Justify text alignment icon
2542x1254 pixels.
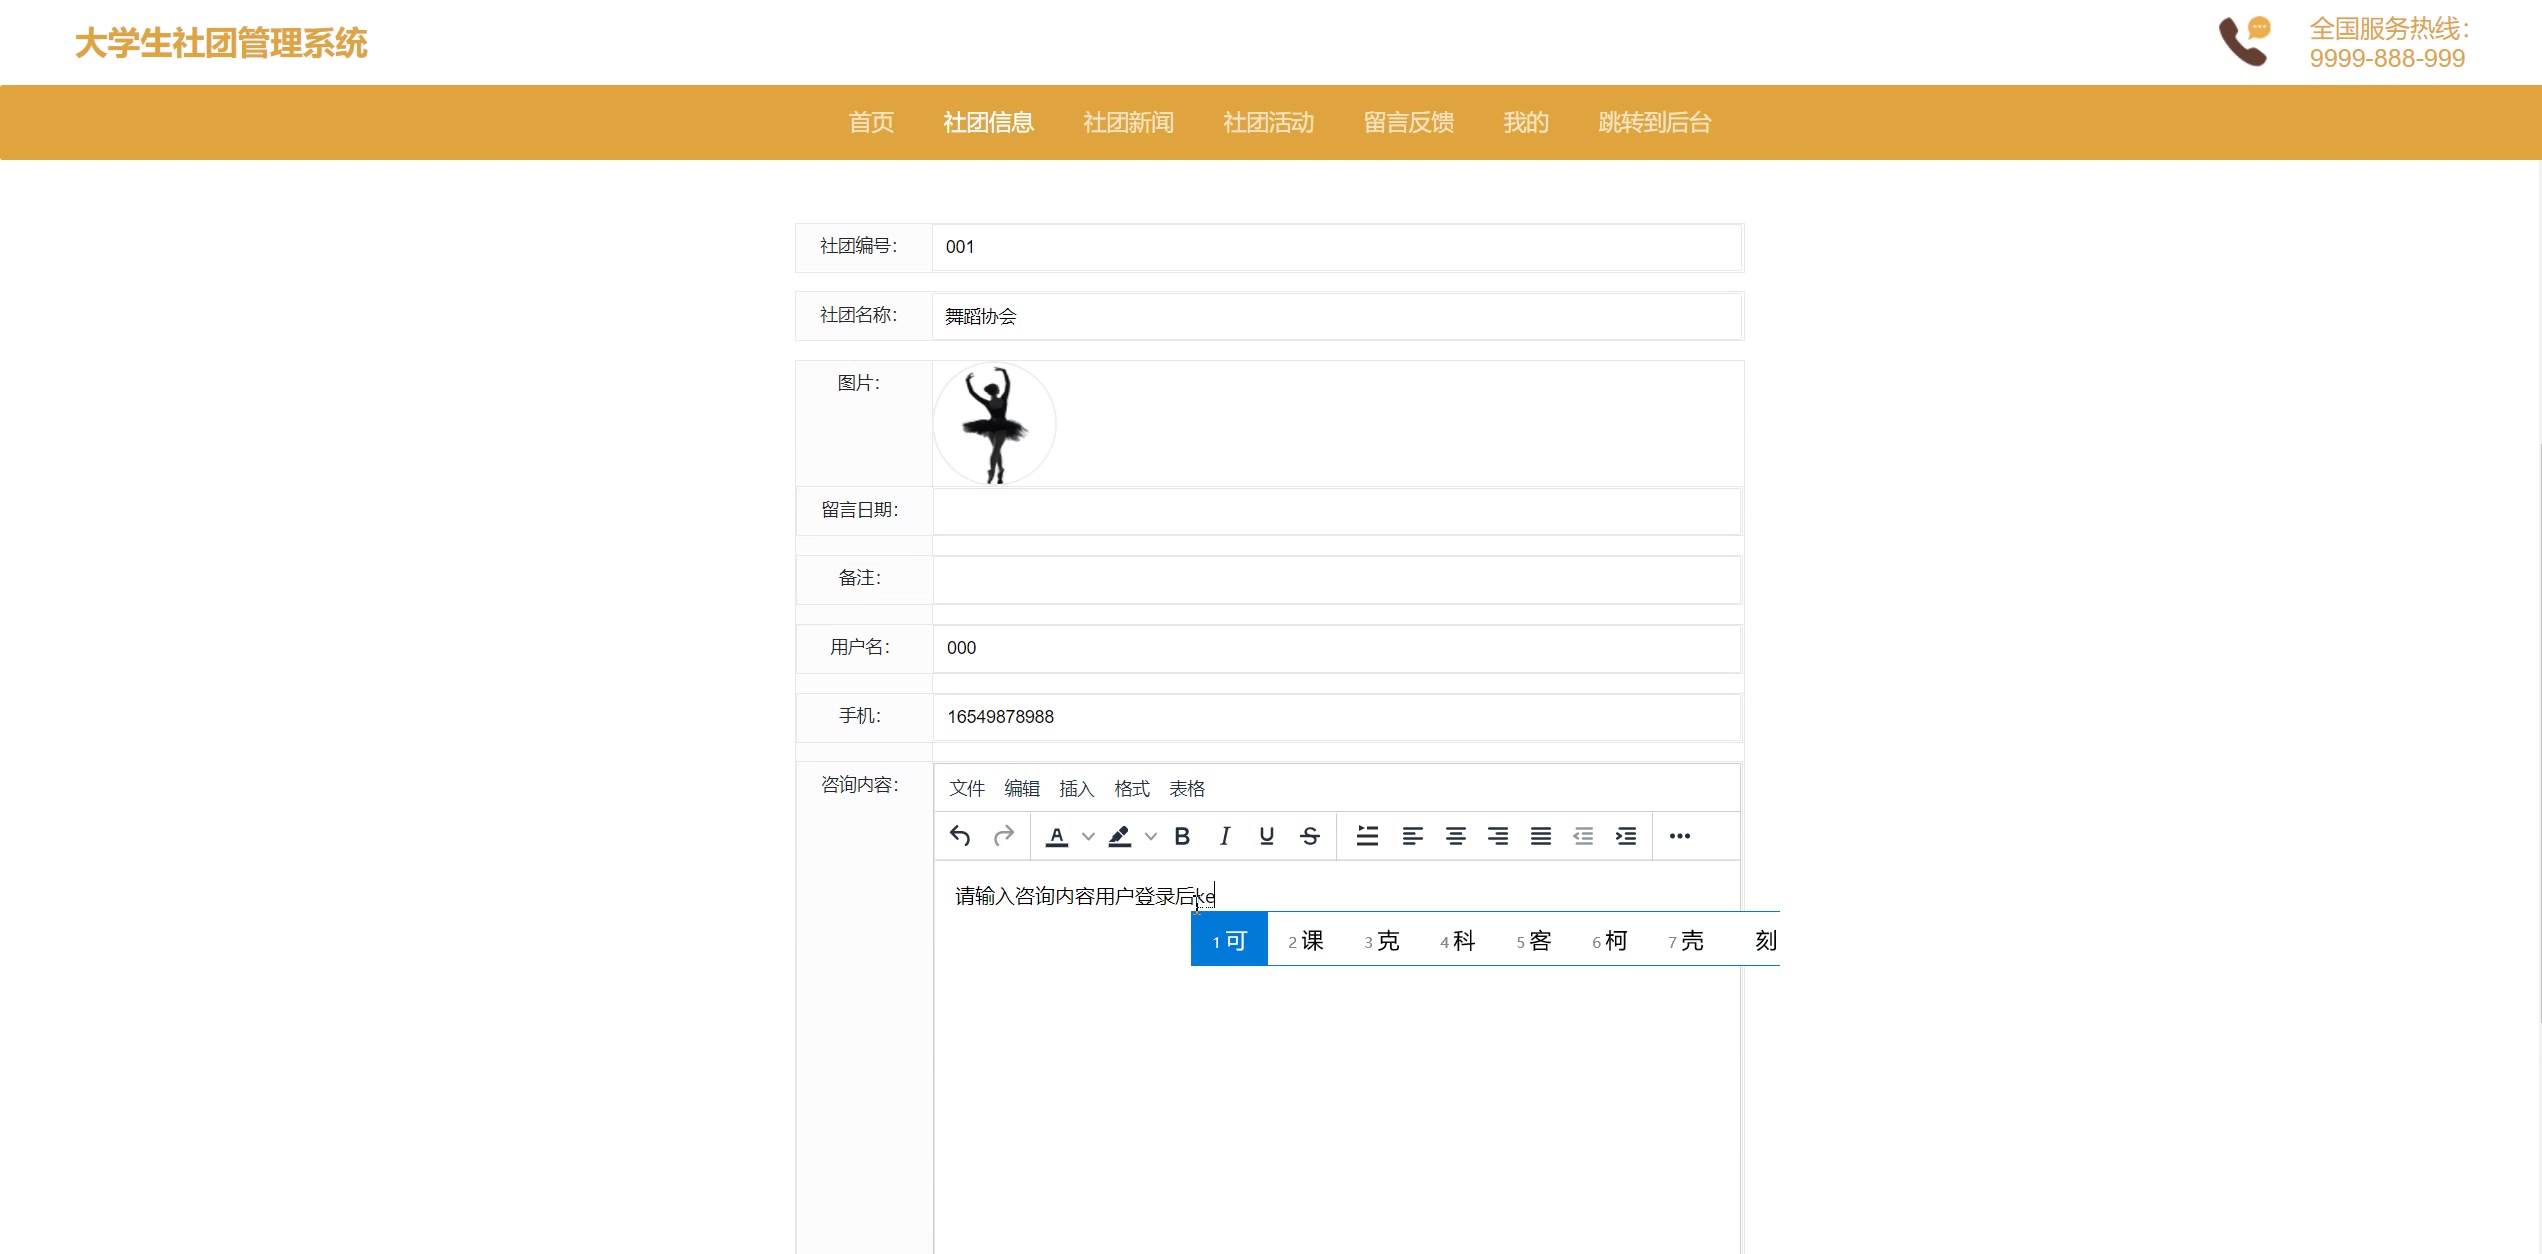(1540, 836)
